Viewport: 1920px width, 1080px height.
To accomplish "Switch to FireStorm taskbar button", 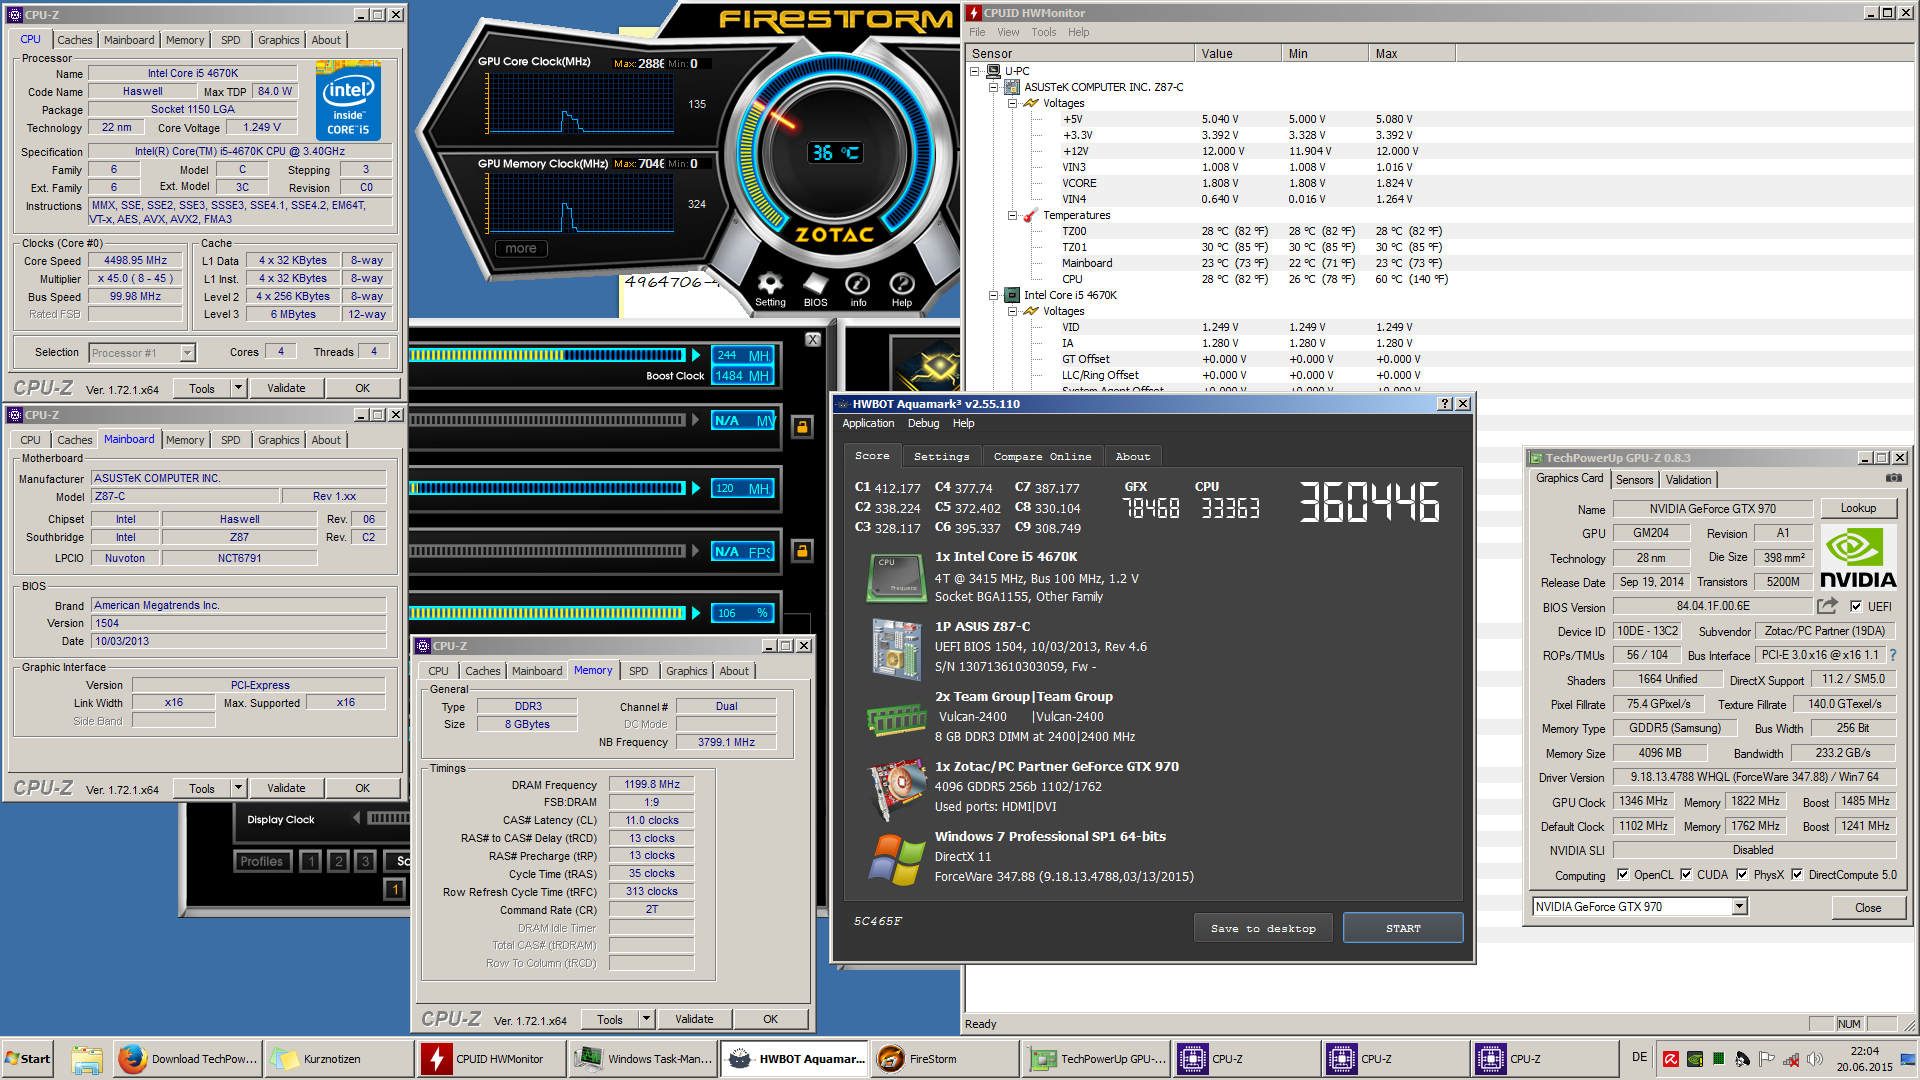I will tap(945, 1059).
